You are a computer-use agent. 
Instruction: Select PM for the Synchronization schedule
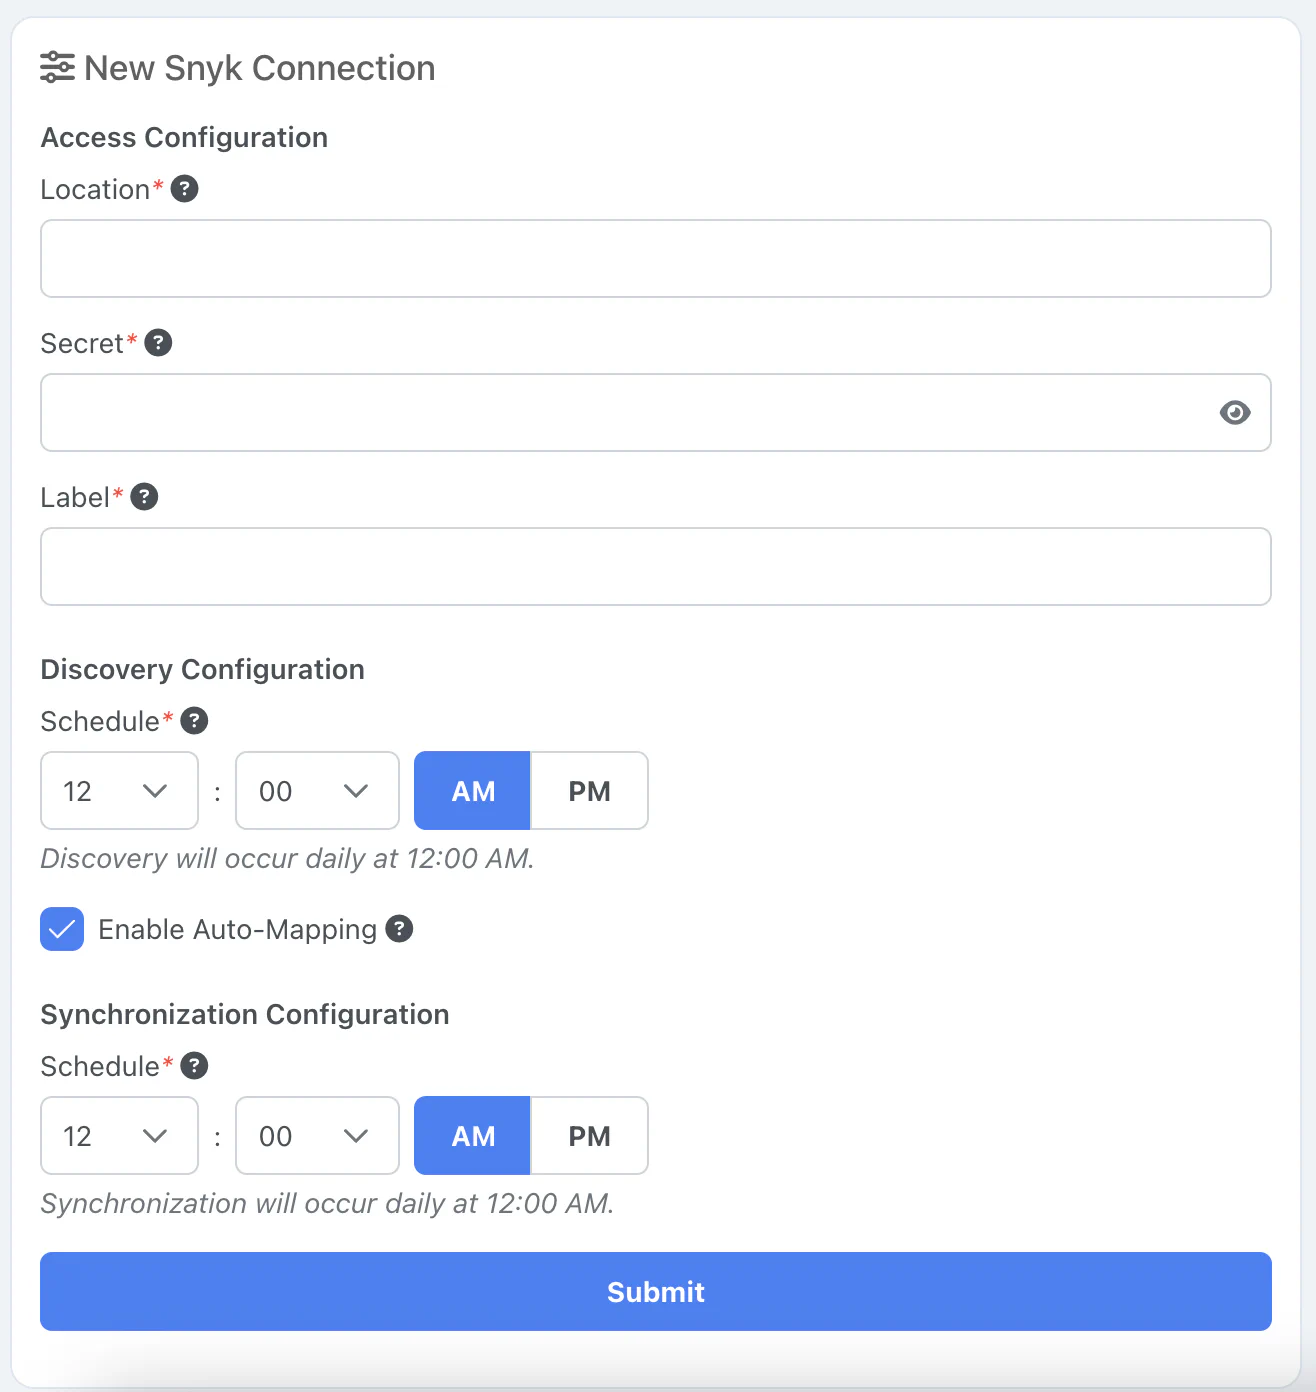tap(589, 1136)
